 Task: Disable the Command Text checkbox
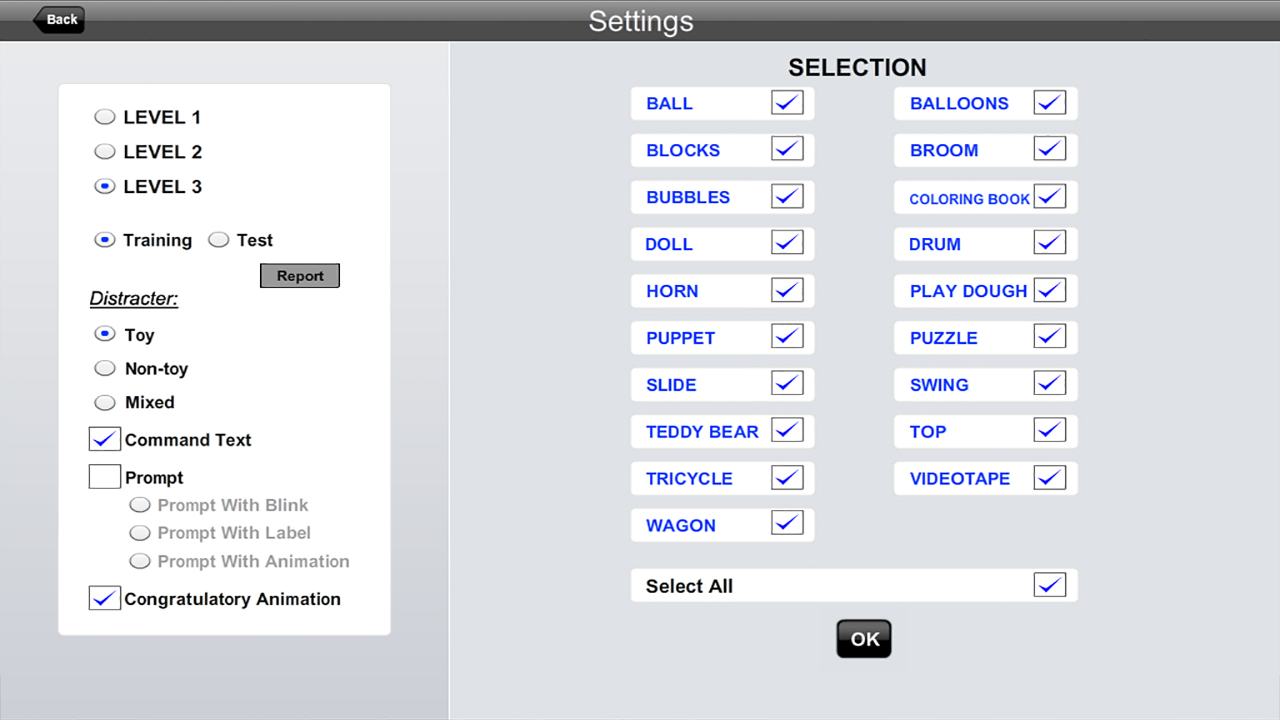coord(105,439)
